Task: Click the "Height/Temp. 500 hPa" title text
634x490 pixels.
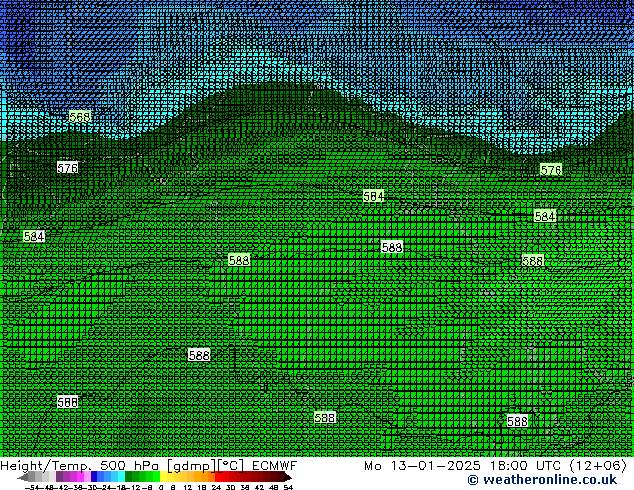Action: click(x=79, y=466)
